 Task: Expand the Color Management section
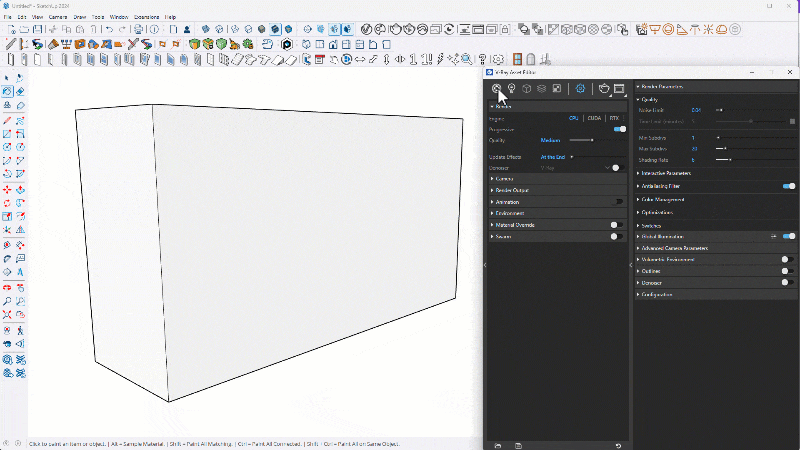(716, 199)
